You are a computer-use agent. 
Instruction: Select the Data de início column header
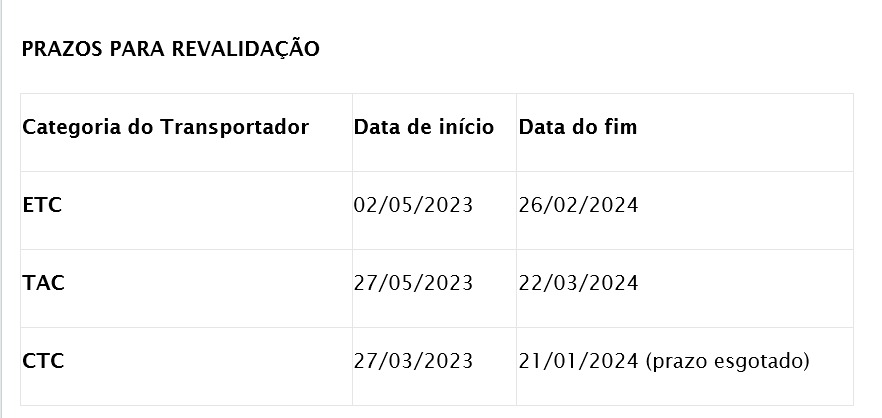423,127
